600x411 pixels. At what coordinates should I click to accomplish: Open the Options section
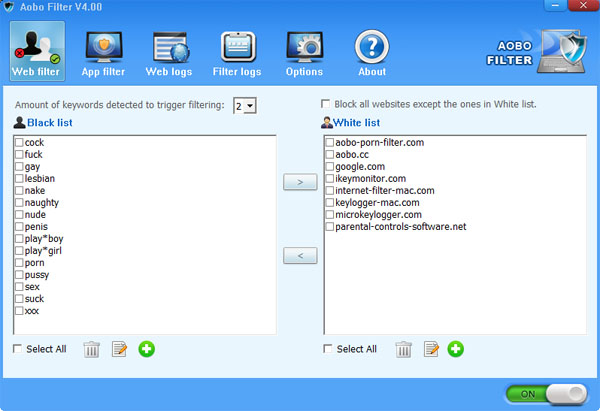(304, 53)
